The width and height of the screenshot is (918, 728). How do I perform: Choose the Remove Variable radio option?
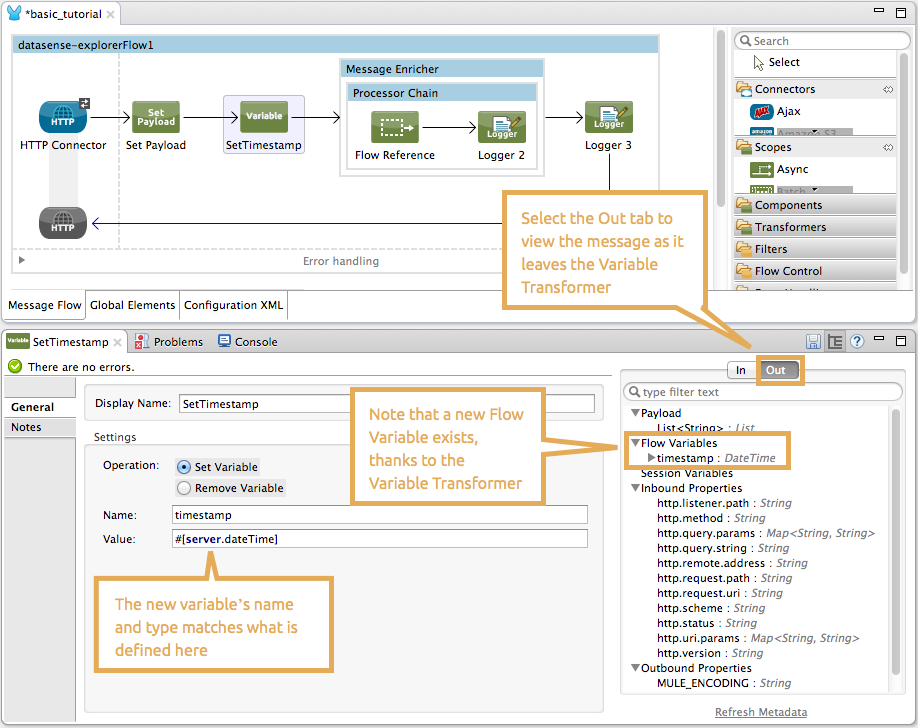pyautogui.click(x=184, y=488)
